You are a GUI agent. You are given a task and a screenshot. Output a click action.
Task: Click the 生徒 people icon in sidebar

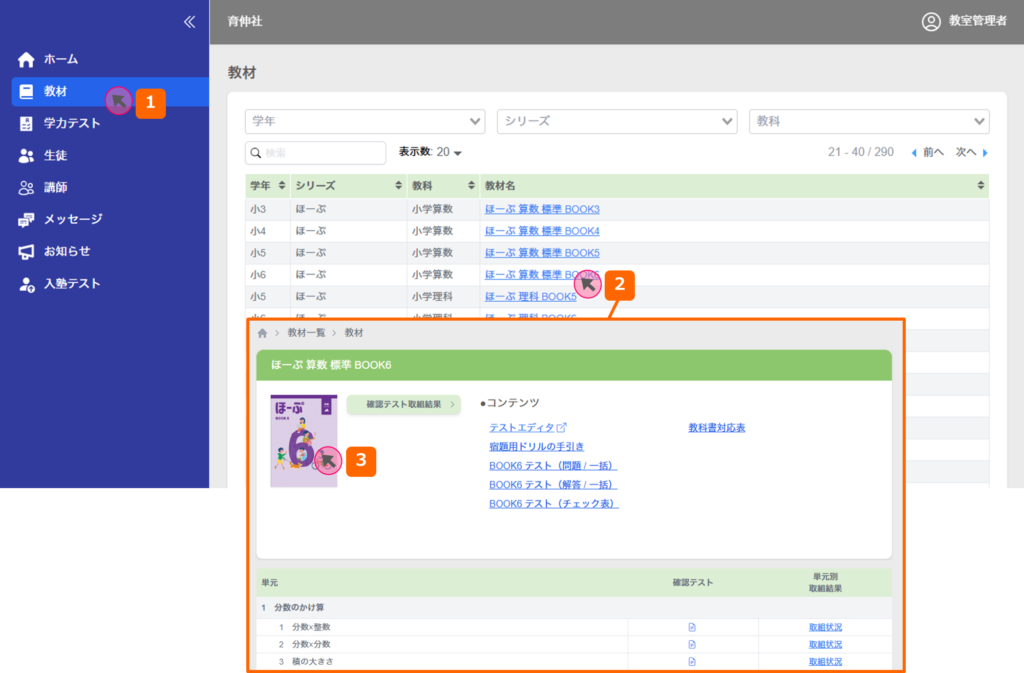tap(27, 156)
